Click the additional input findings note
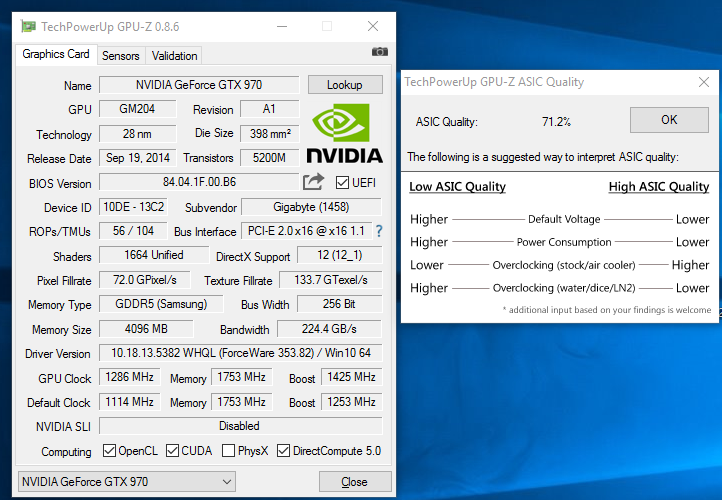Screen dimensions: 722x500 pos(607,310)
